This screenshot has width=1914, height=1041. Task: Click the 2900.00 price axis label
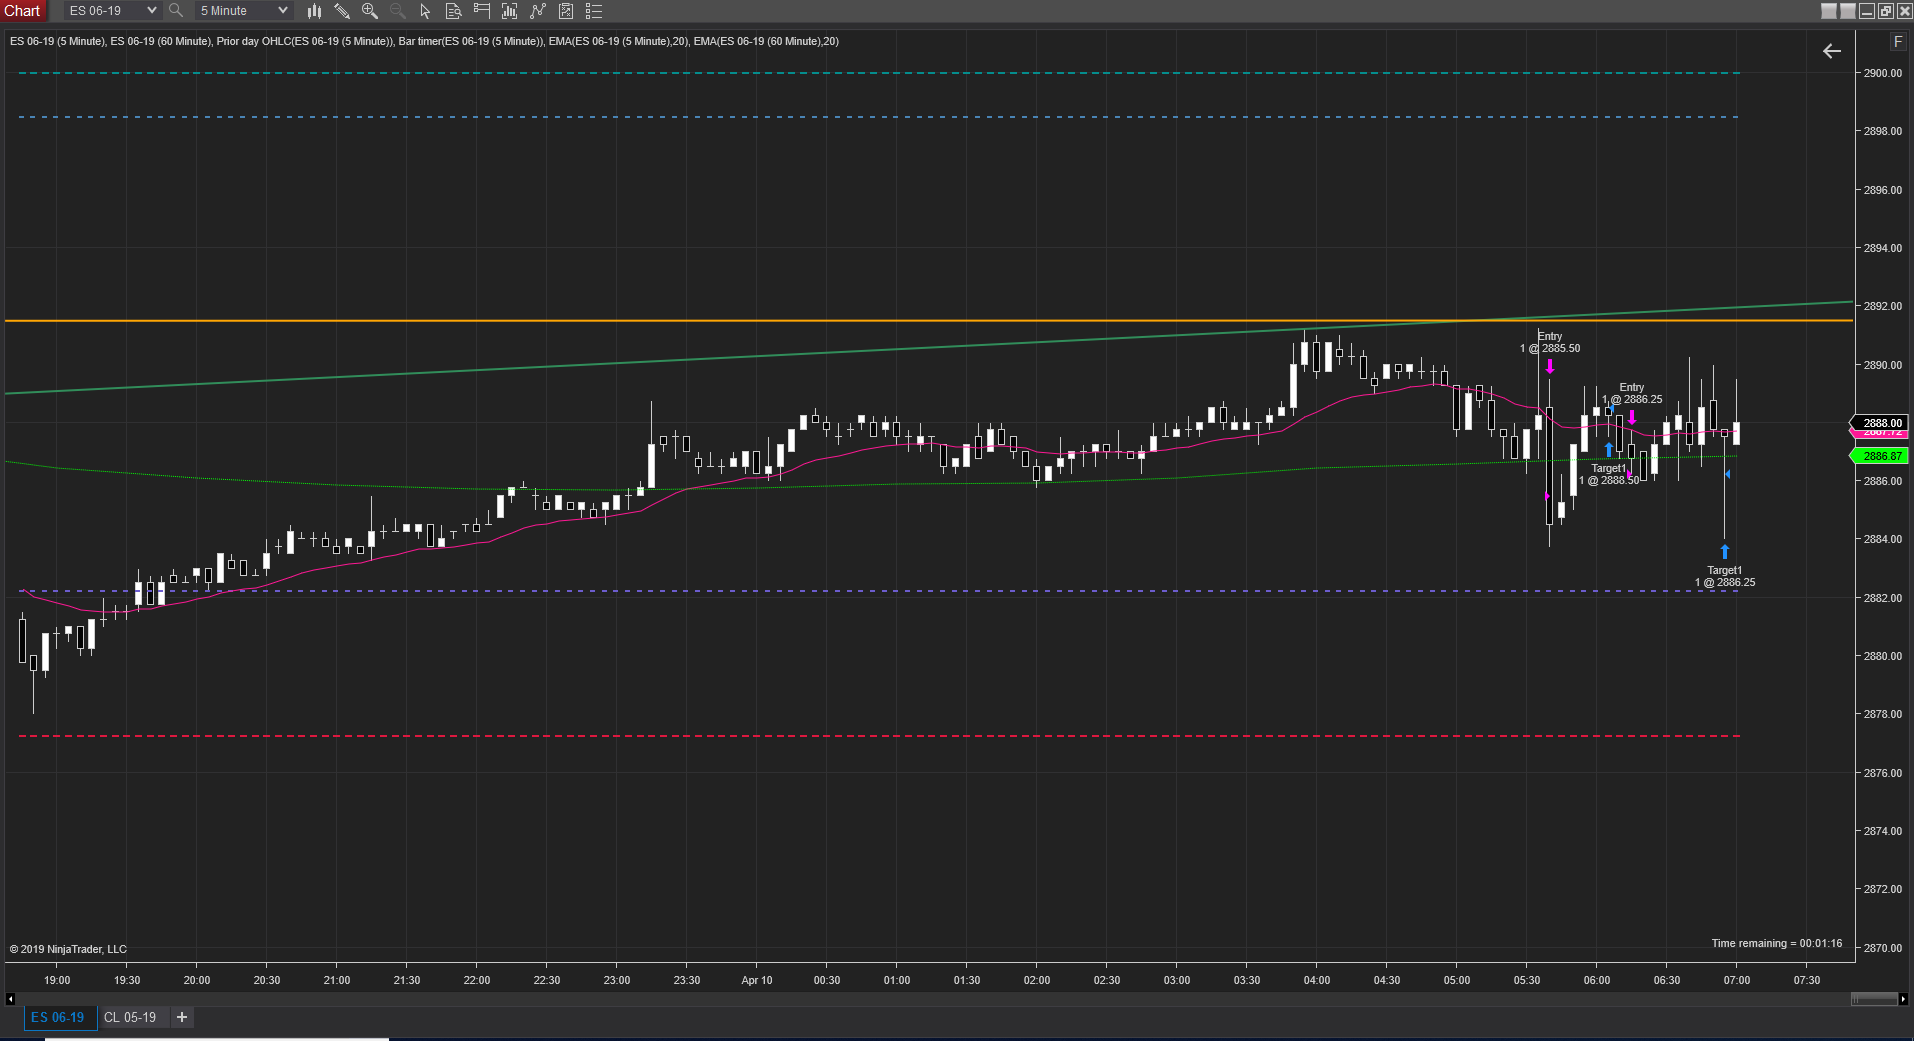[x=1883, y=73]
